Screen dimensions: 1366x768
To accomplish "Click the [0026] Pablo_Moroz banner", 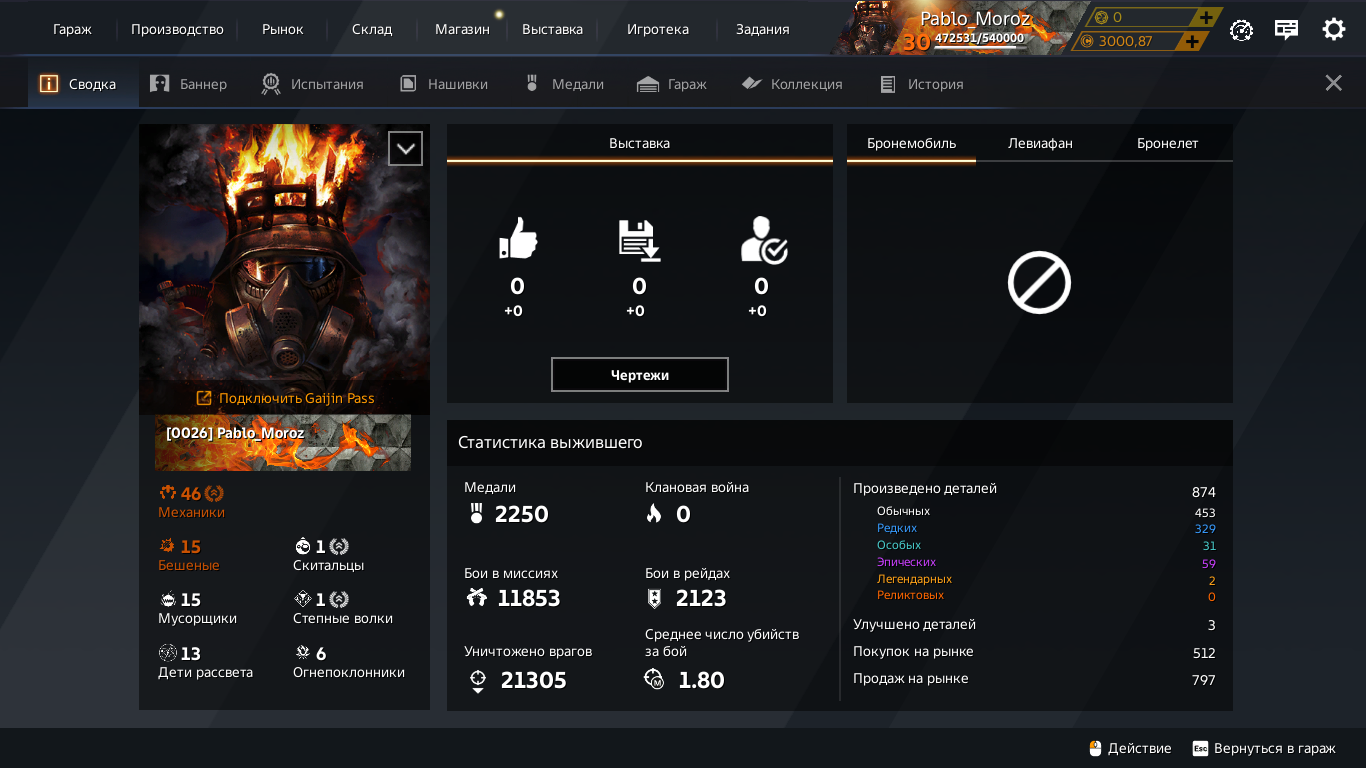I will coord(283,443).
